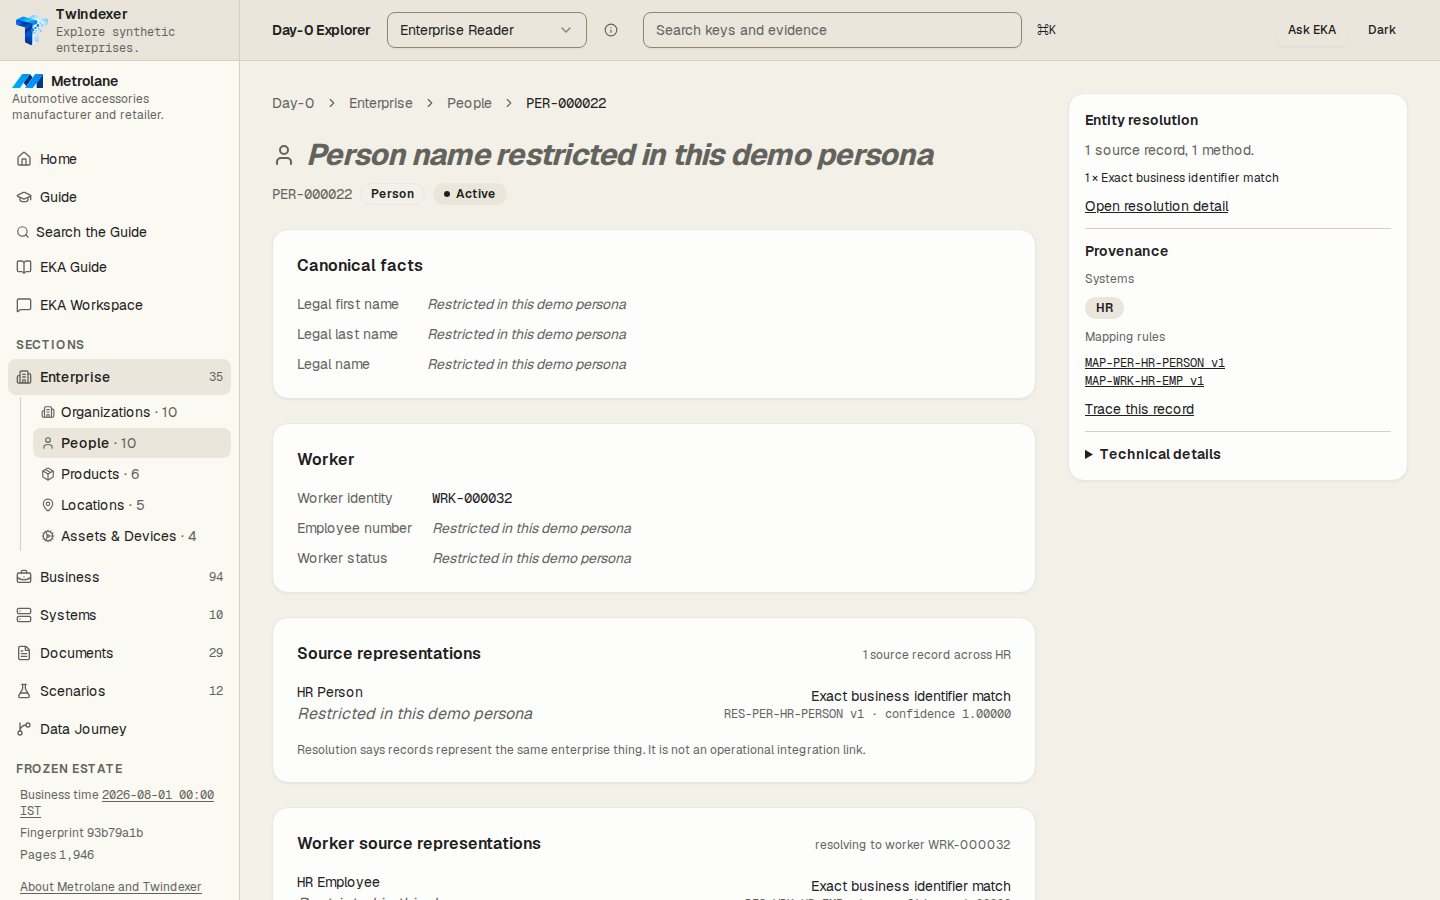Viewport: 1440px width, 900px height.
Task: Click the Person type badge
Action: (392, 194)
